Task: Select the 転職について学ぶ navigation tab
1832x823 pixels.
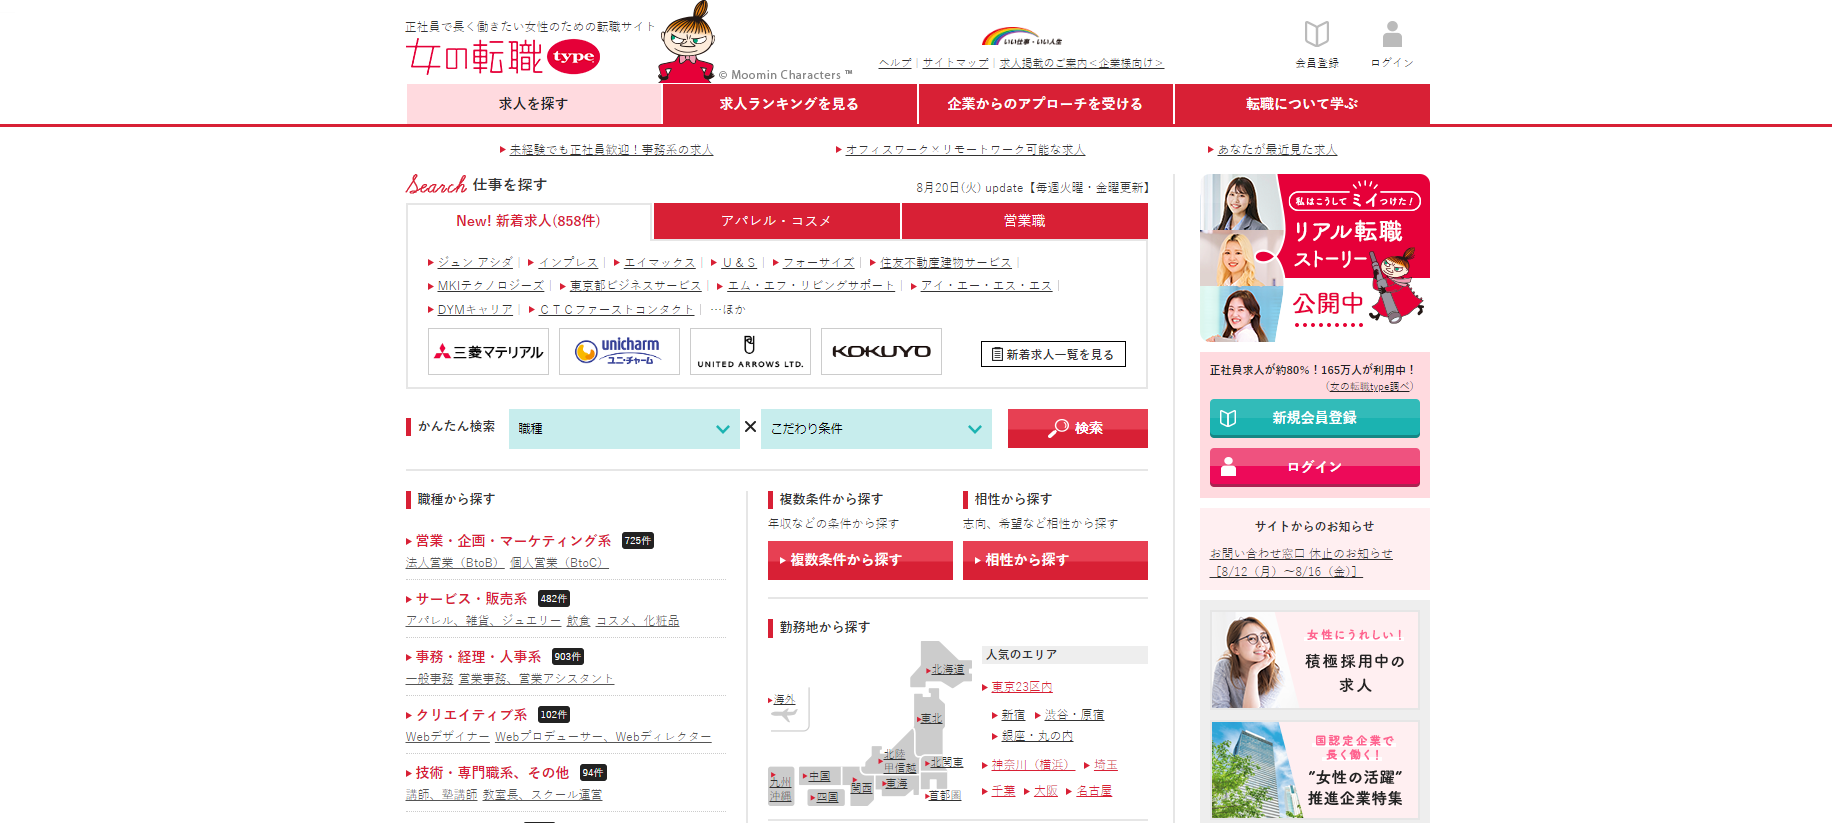Action: pyautogui.click(x=1302, y=104)
